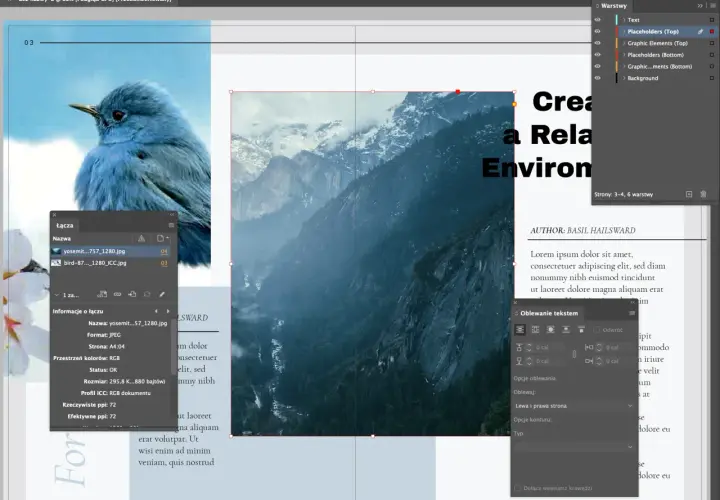The width and height of the screenshot is (720, 500).
Task: Click pen icon on Placeholders (Top) layer
Action: click(700, 32)
